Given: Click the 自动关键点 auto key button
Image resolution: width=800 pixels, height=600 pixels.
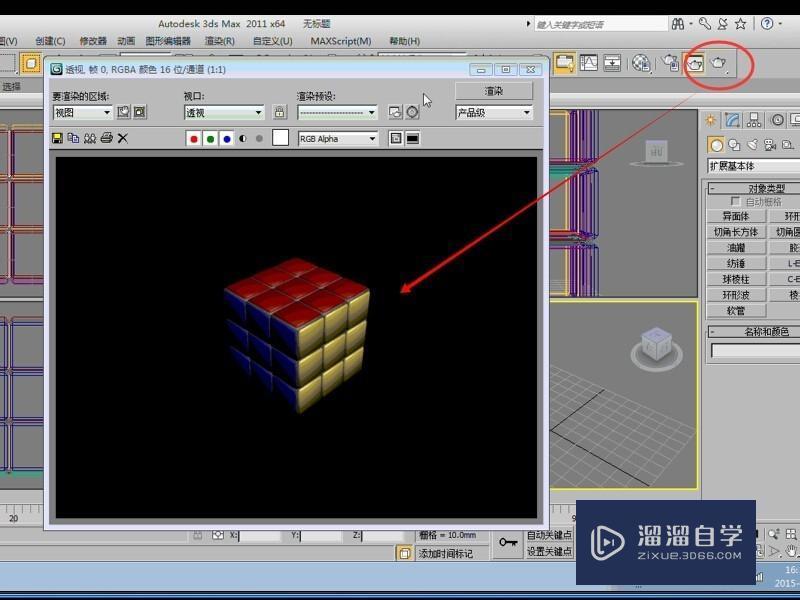Looking at the screenshot, I should tap(549, 535).
